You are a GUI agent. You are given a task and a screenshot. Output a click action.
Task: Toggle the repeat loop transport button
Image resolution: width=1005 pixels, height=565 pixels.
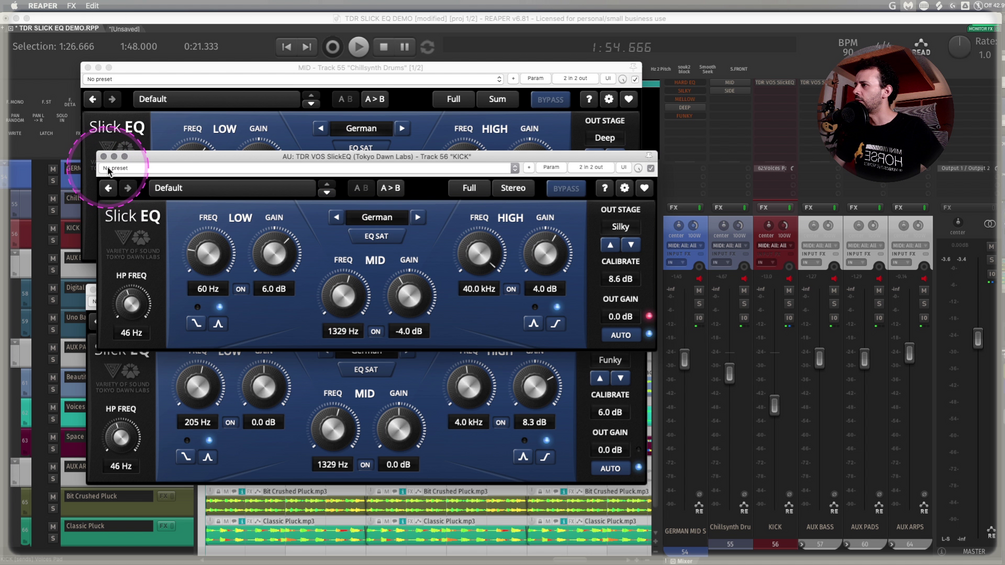428,47
